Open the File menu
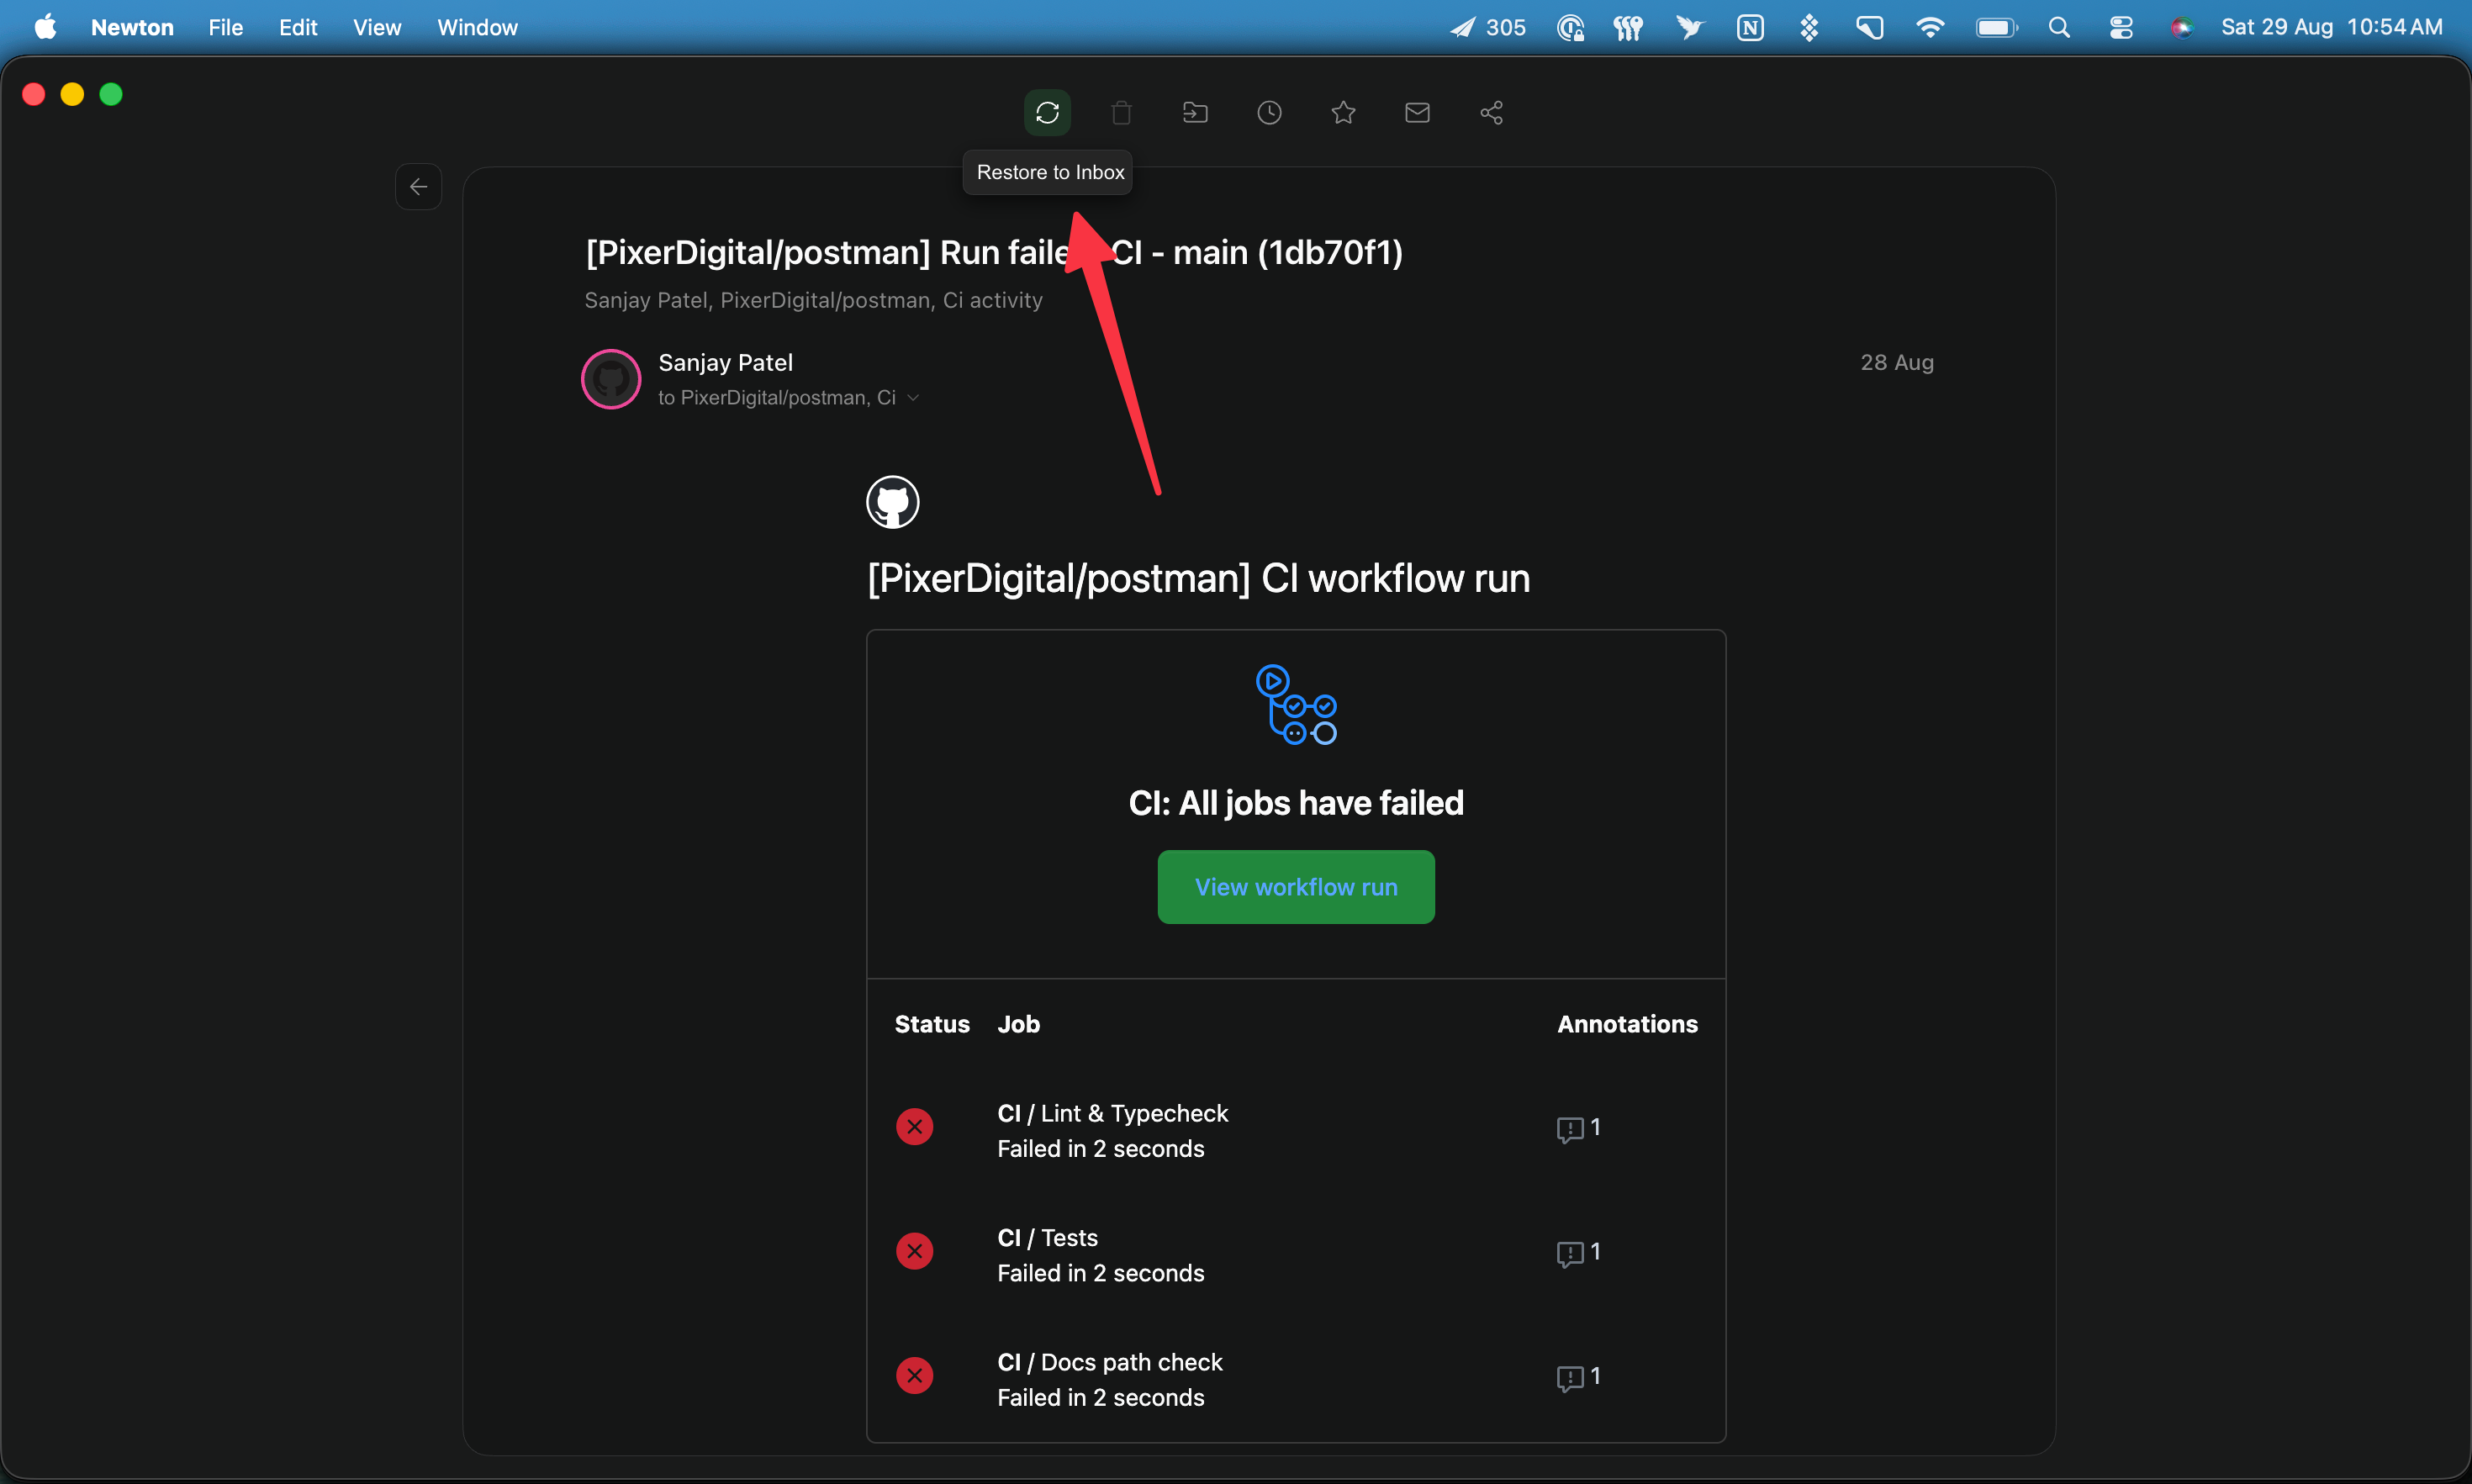The height and width of the screenshot is (1484, 2472). point(226,27)
